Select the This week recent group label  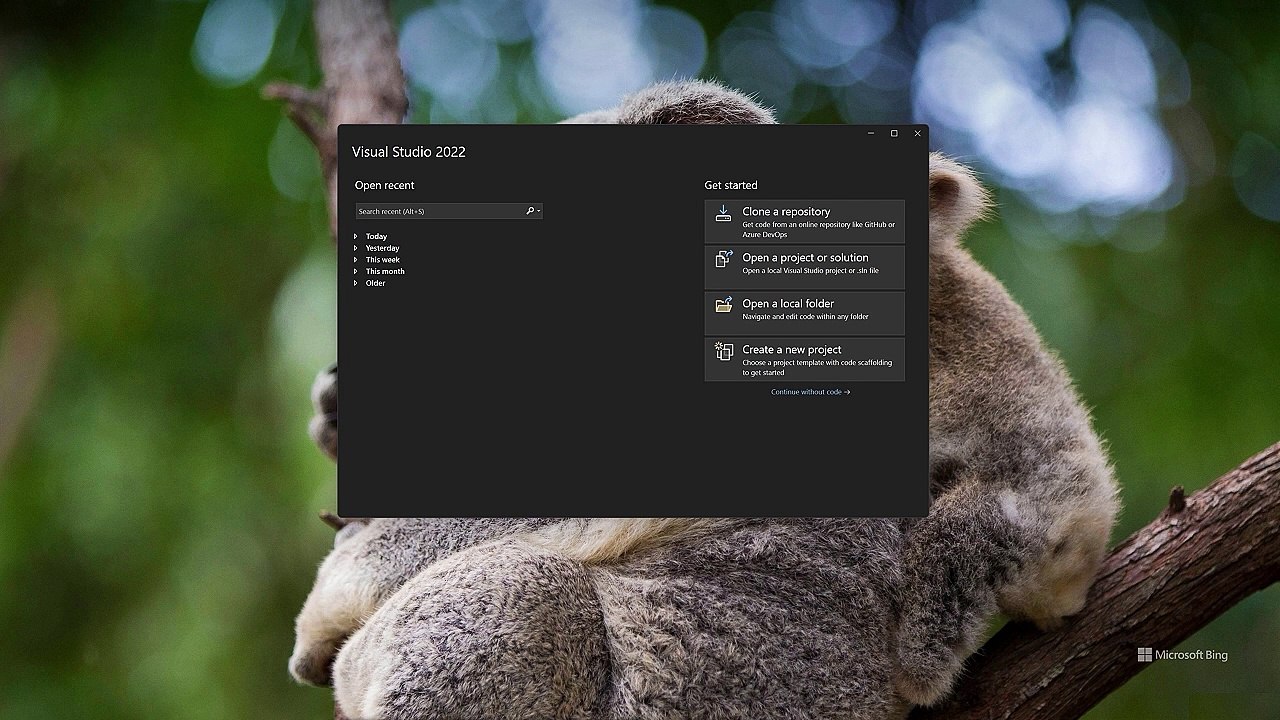click(382, 260)
